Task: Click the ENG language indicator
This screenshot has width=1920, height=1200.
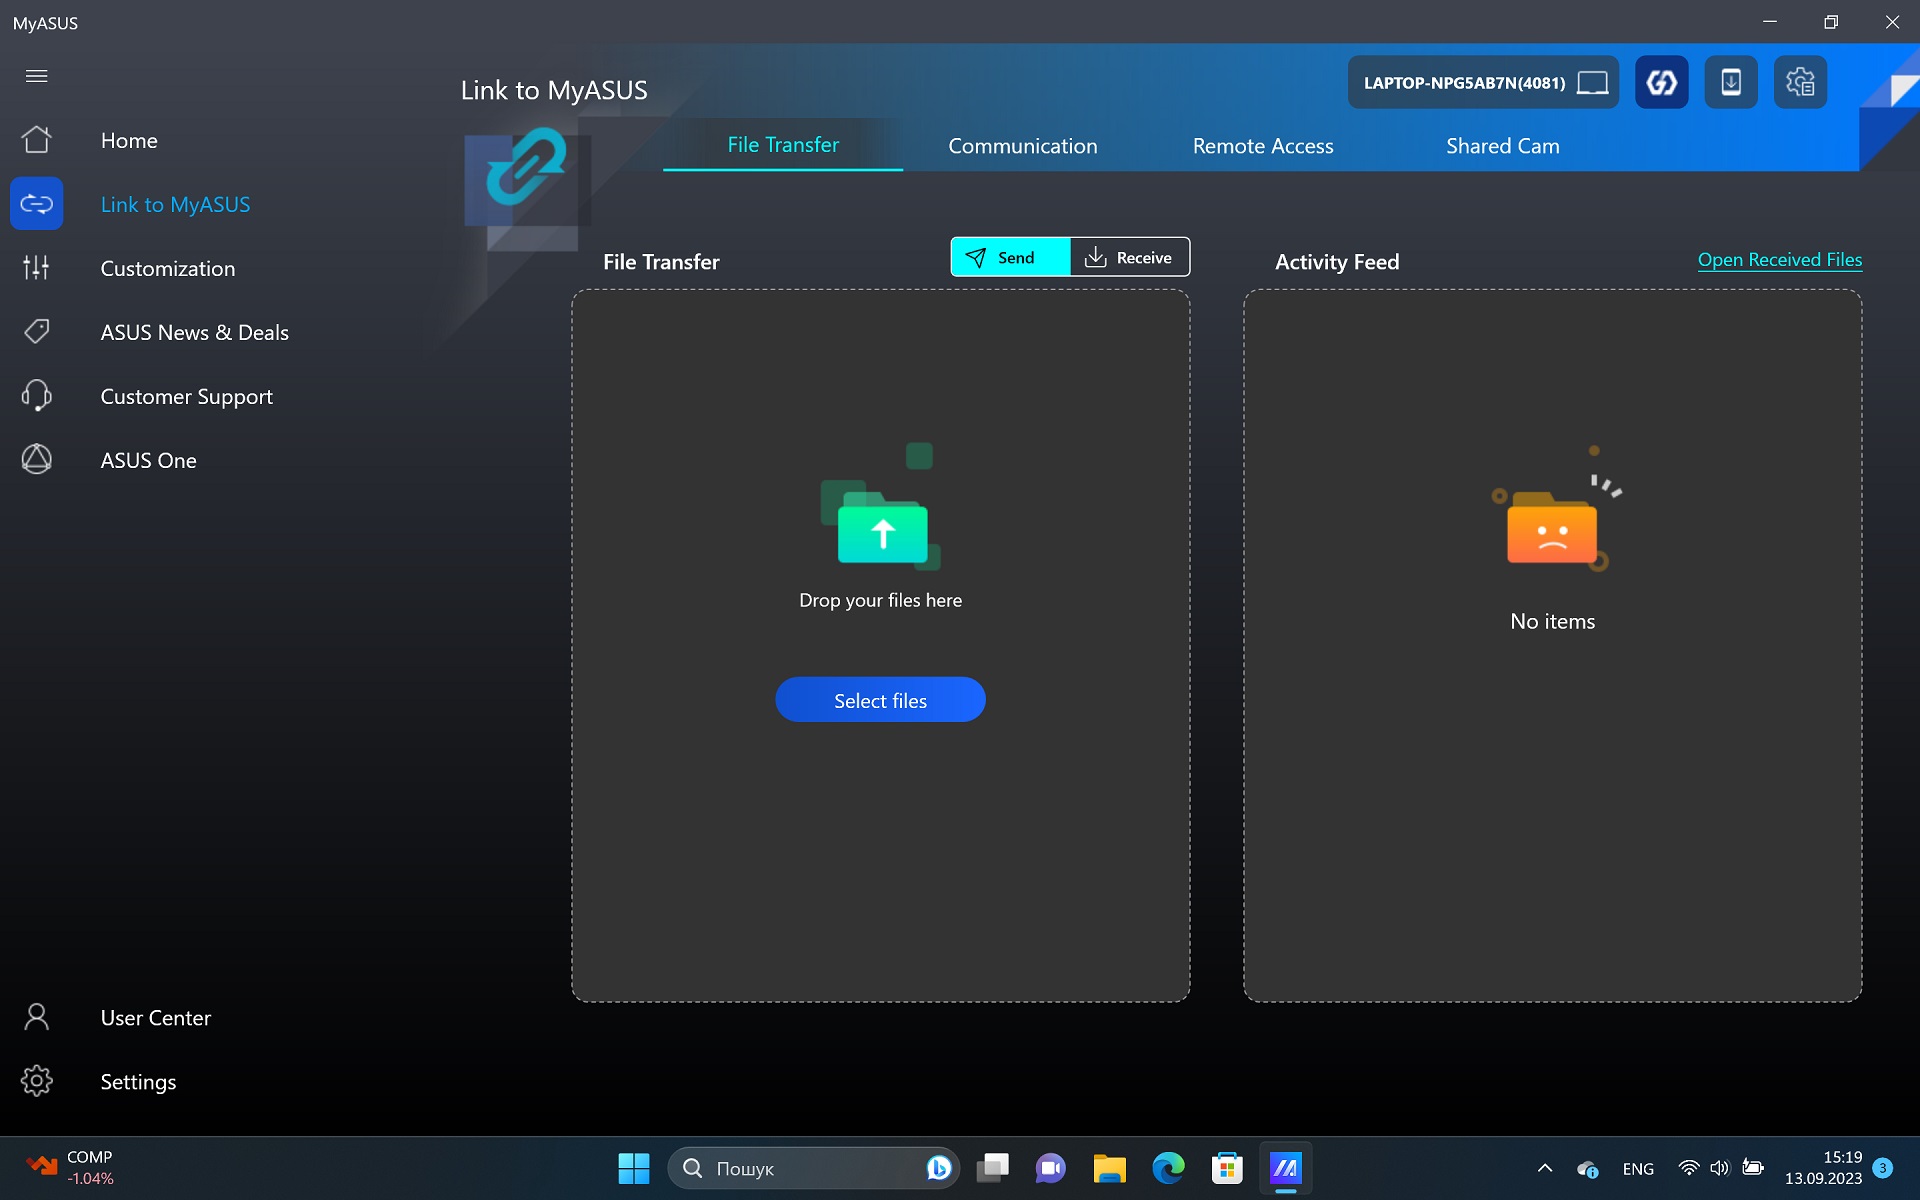Action: tap(1638, 1168)
